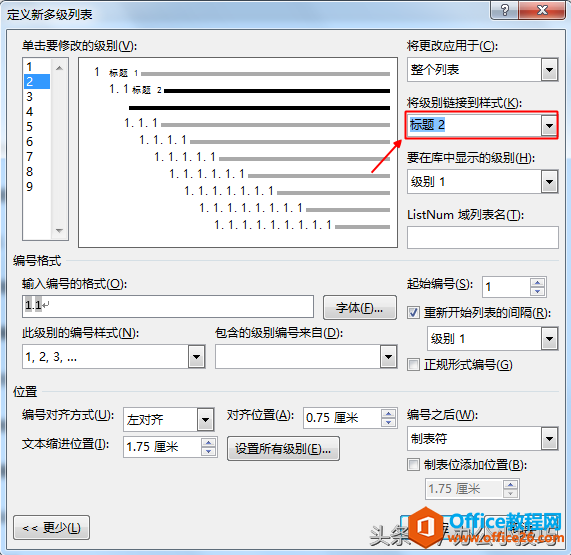The height and width of the screenshot is (555, 571).
Task: Click the Set All Levels (设置所有级别) button
Action: [x=283, y=449]
